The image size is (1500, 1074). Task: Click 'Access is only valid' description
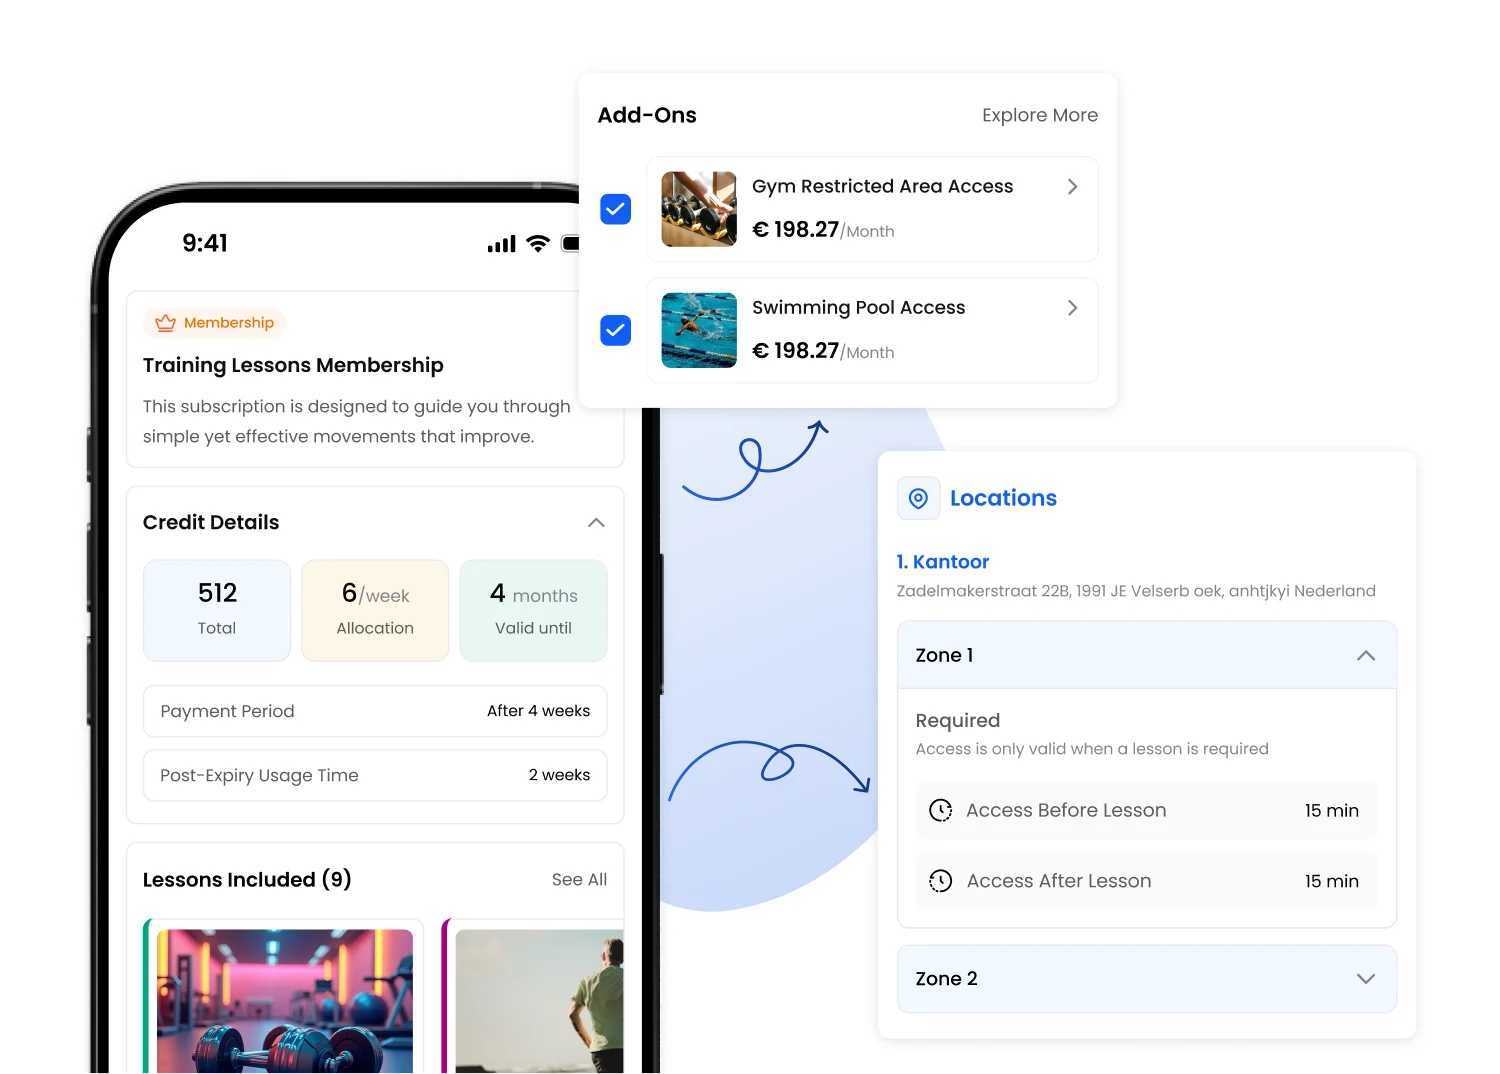coord(1092,749)
